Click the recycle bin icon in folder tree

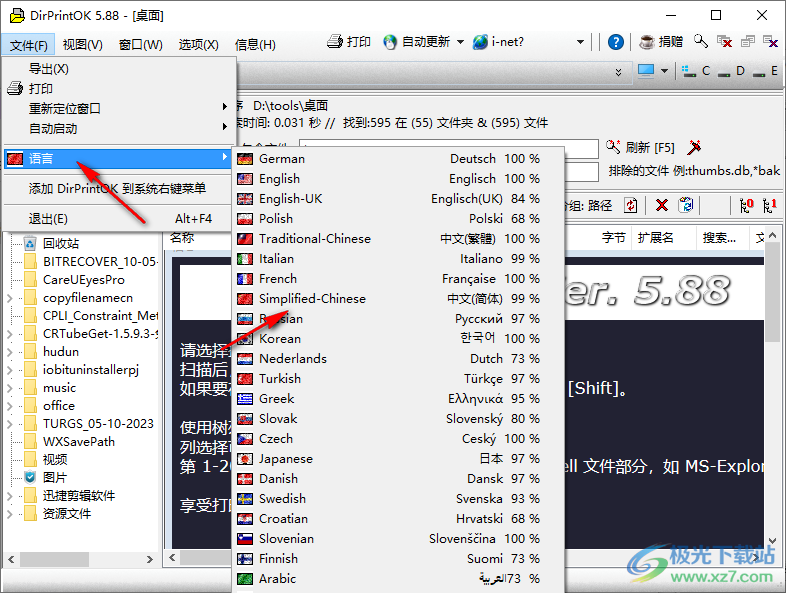click(29, 243)
